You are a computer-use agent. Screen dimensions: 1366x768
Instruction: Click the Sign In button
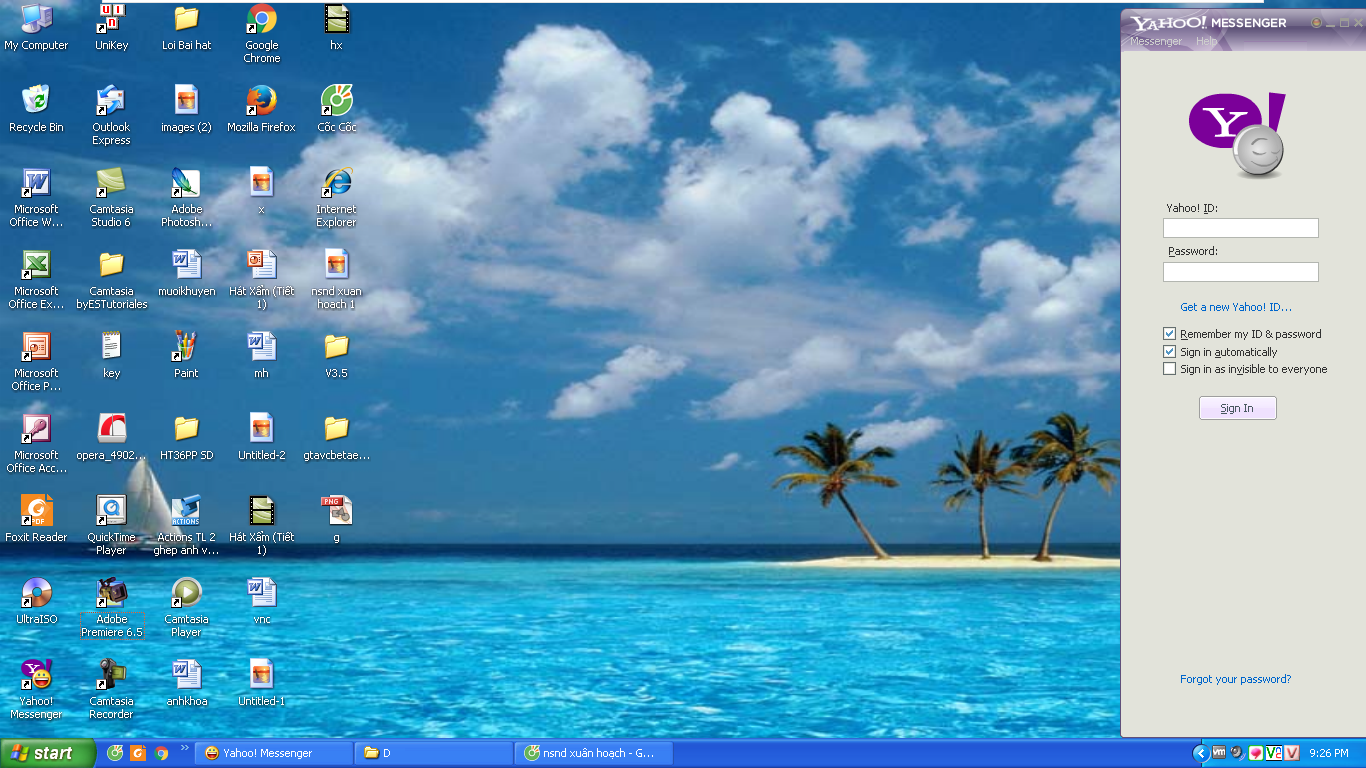click(x=1237, y=408)
